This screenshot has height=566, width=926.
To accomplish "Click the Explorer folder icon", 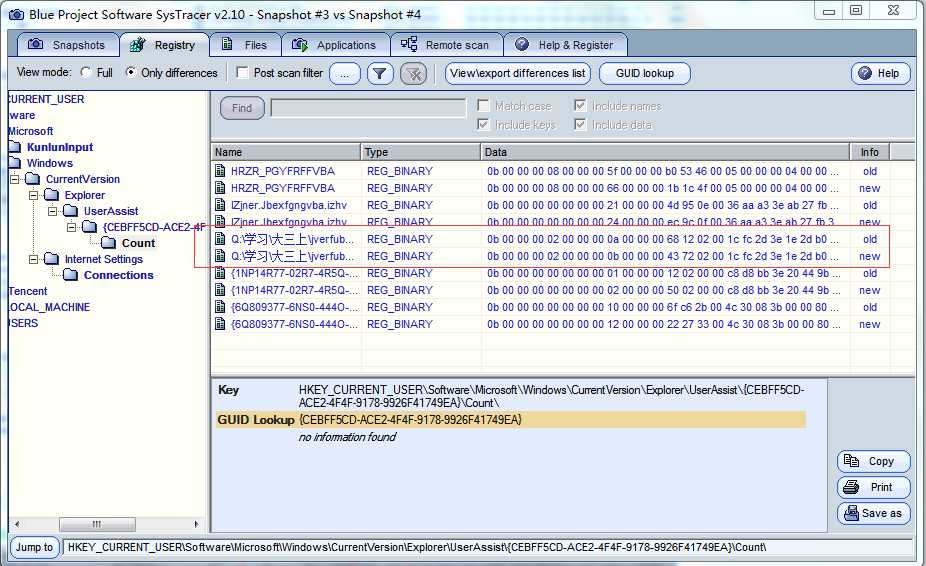I will (x=52, y=194).
